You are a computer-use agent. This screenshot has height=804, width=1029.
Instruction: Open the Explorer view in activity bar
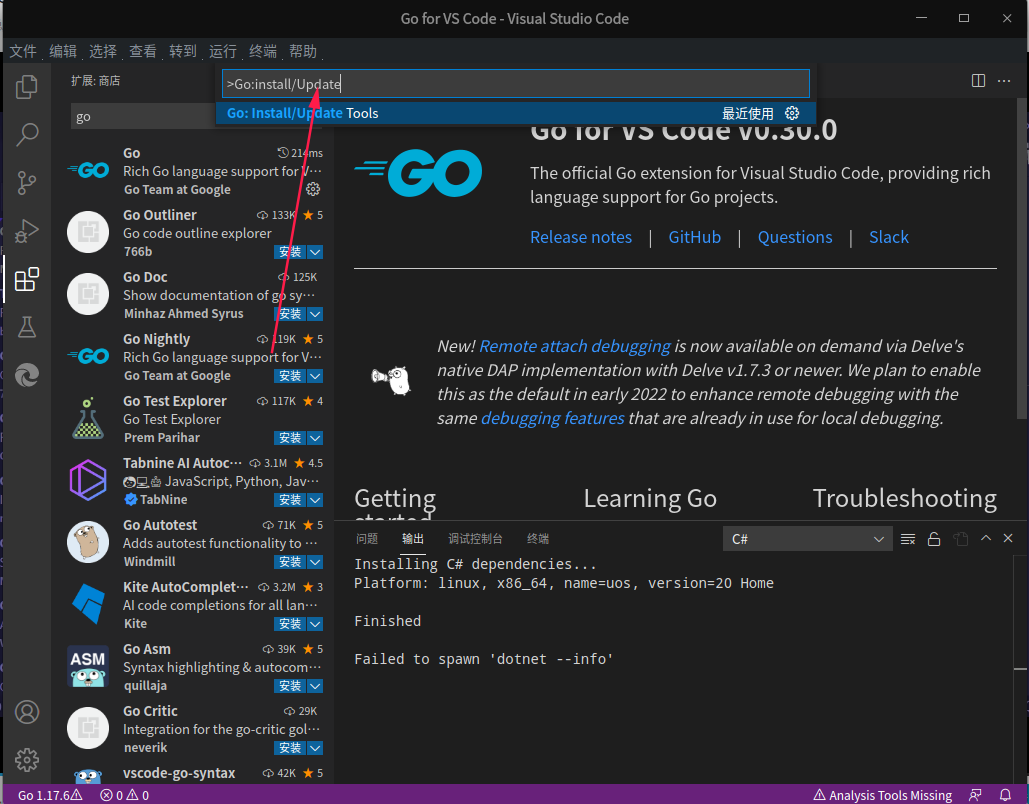click(x=26, y=87)
